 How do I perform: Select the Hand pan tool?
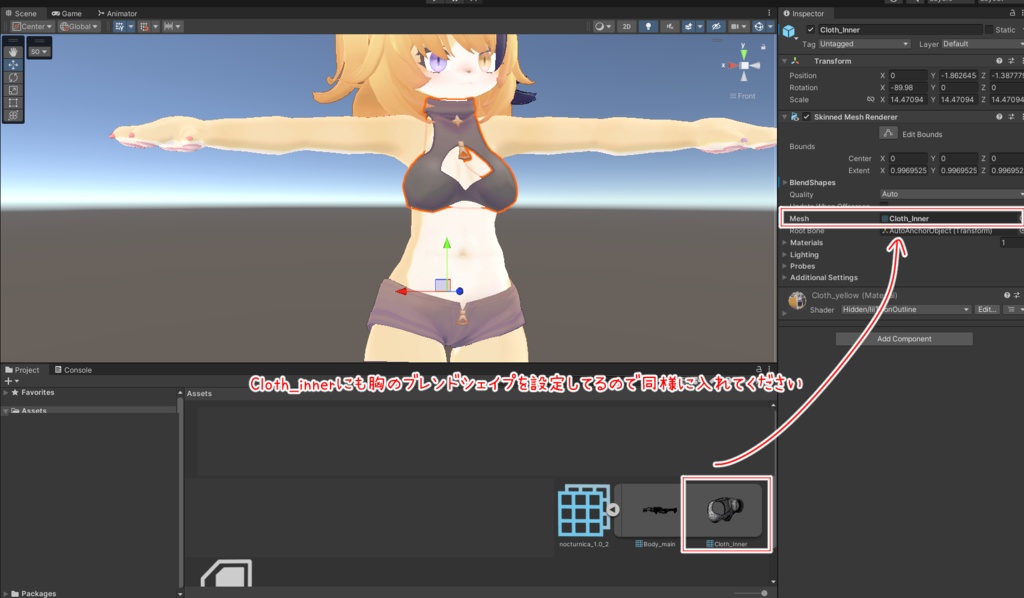coord(13,51)
